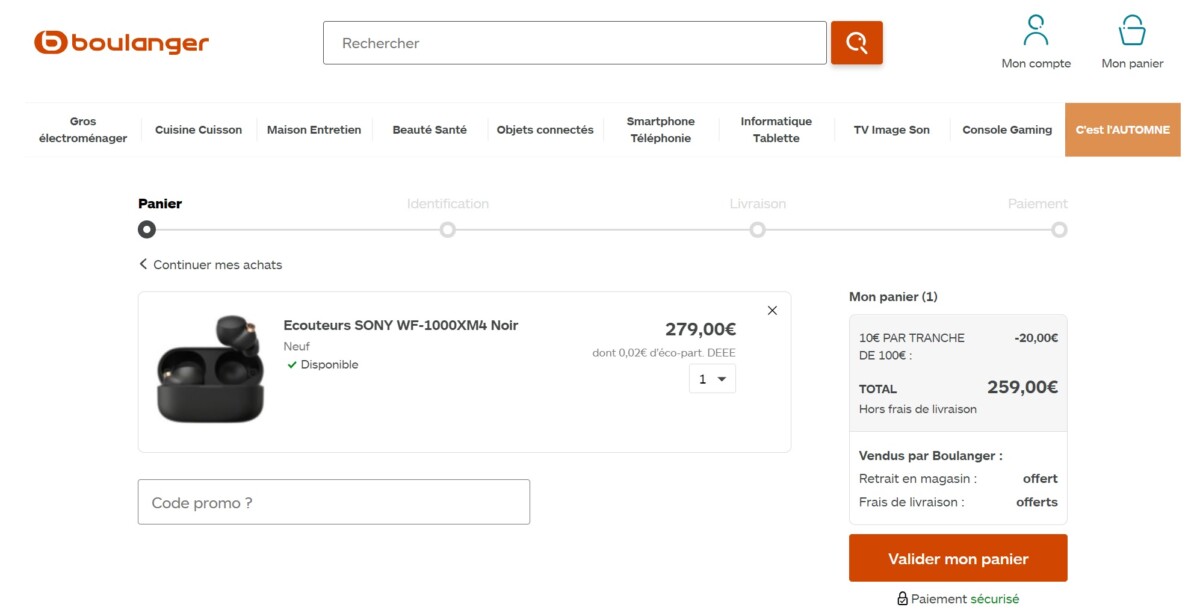Open Cuisine Cuisson menu

198,130
